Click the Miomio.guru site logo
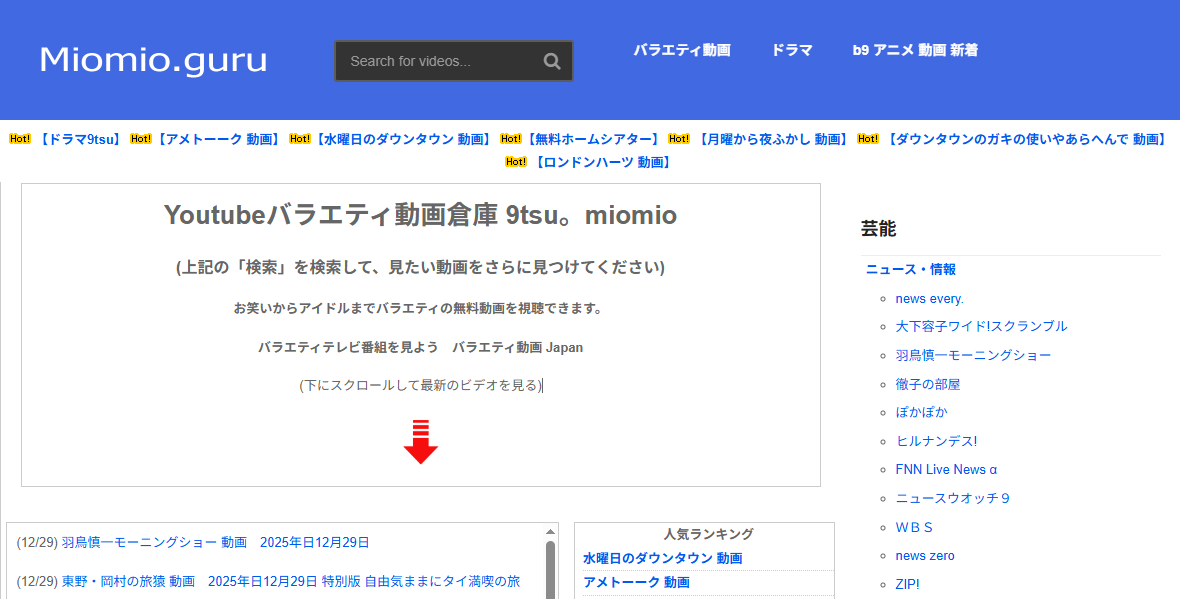Screen dimensions: 1180x599 152,59
